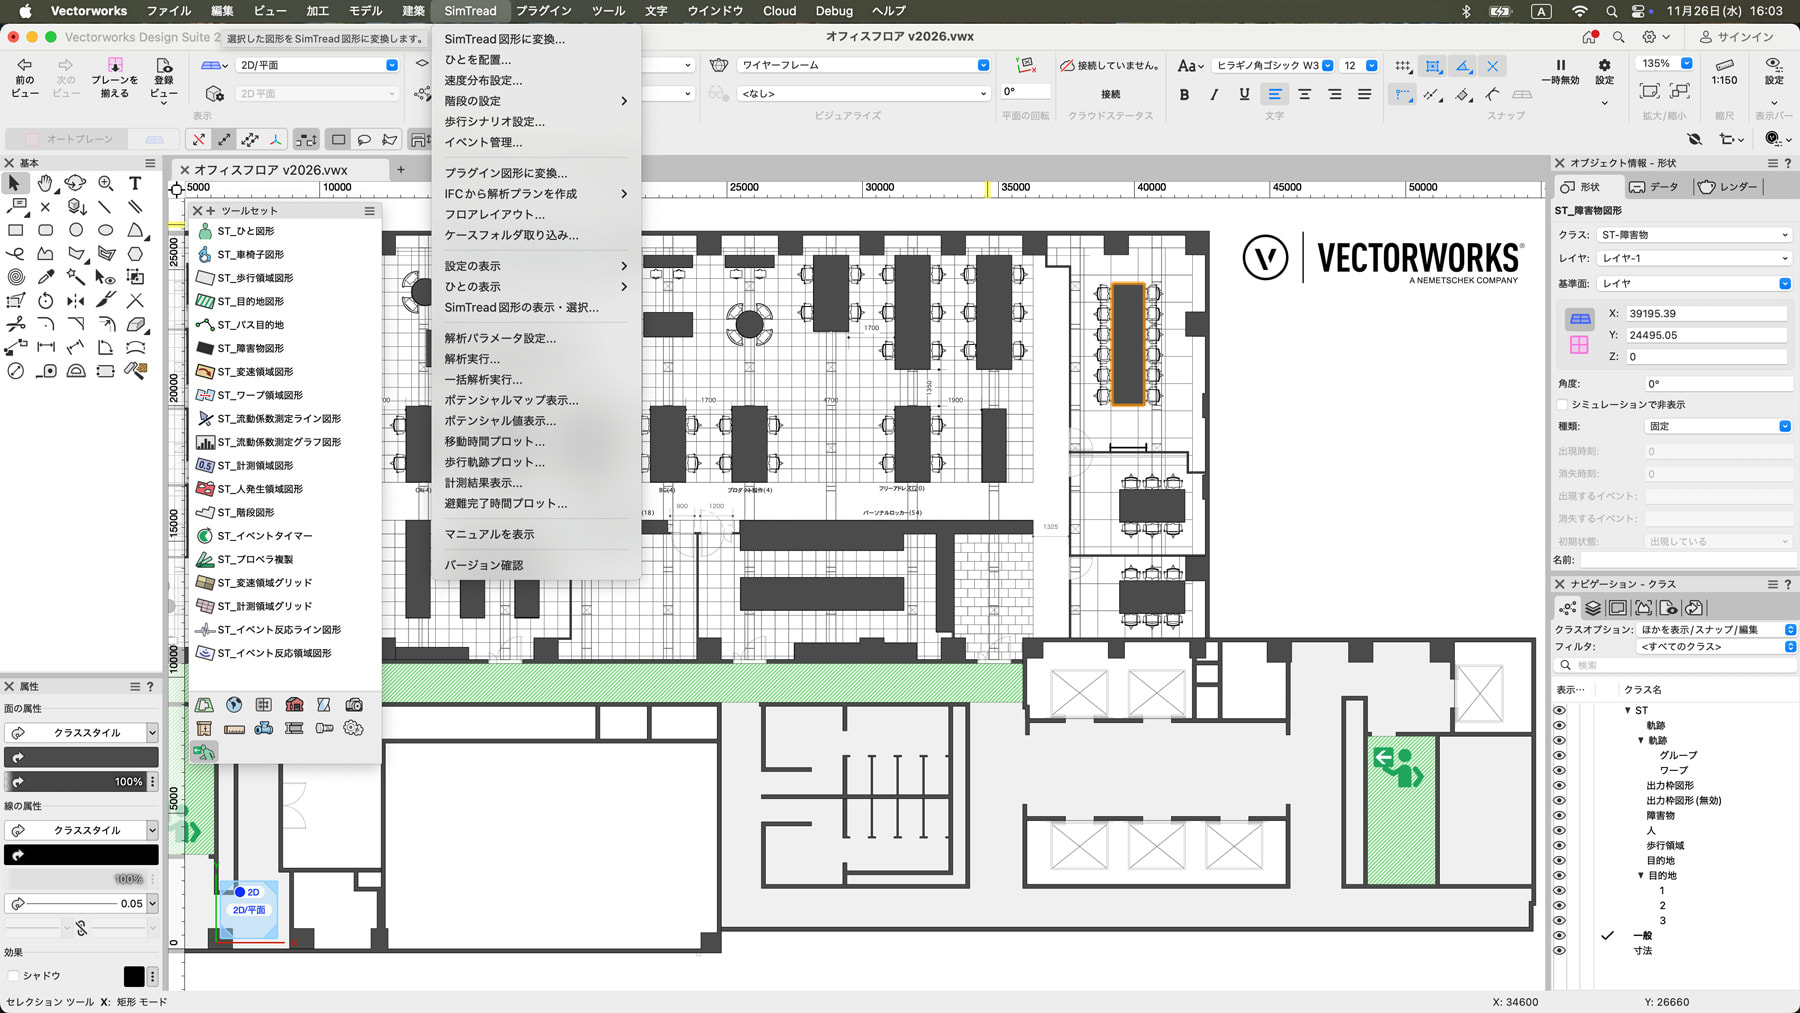Select the Zoom magnifier tool

point(105,183)
